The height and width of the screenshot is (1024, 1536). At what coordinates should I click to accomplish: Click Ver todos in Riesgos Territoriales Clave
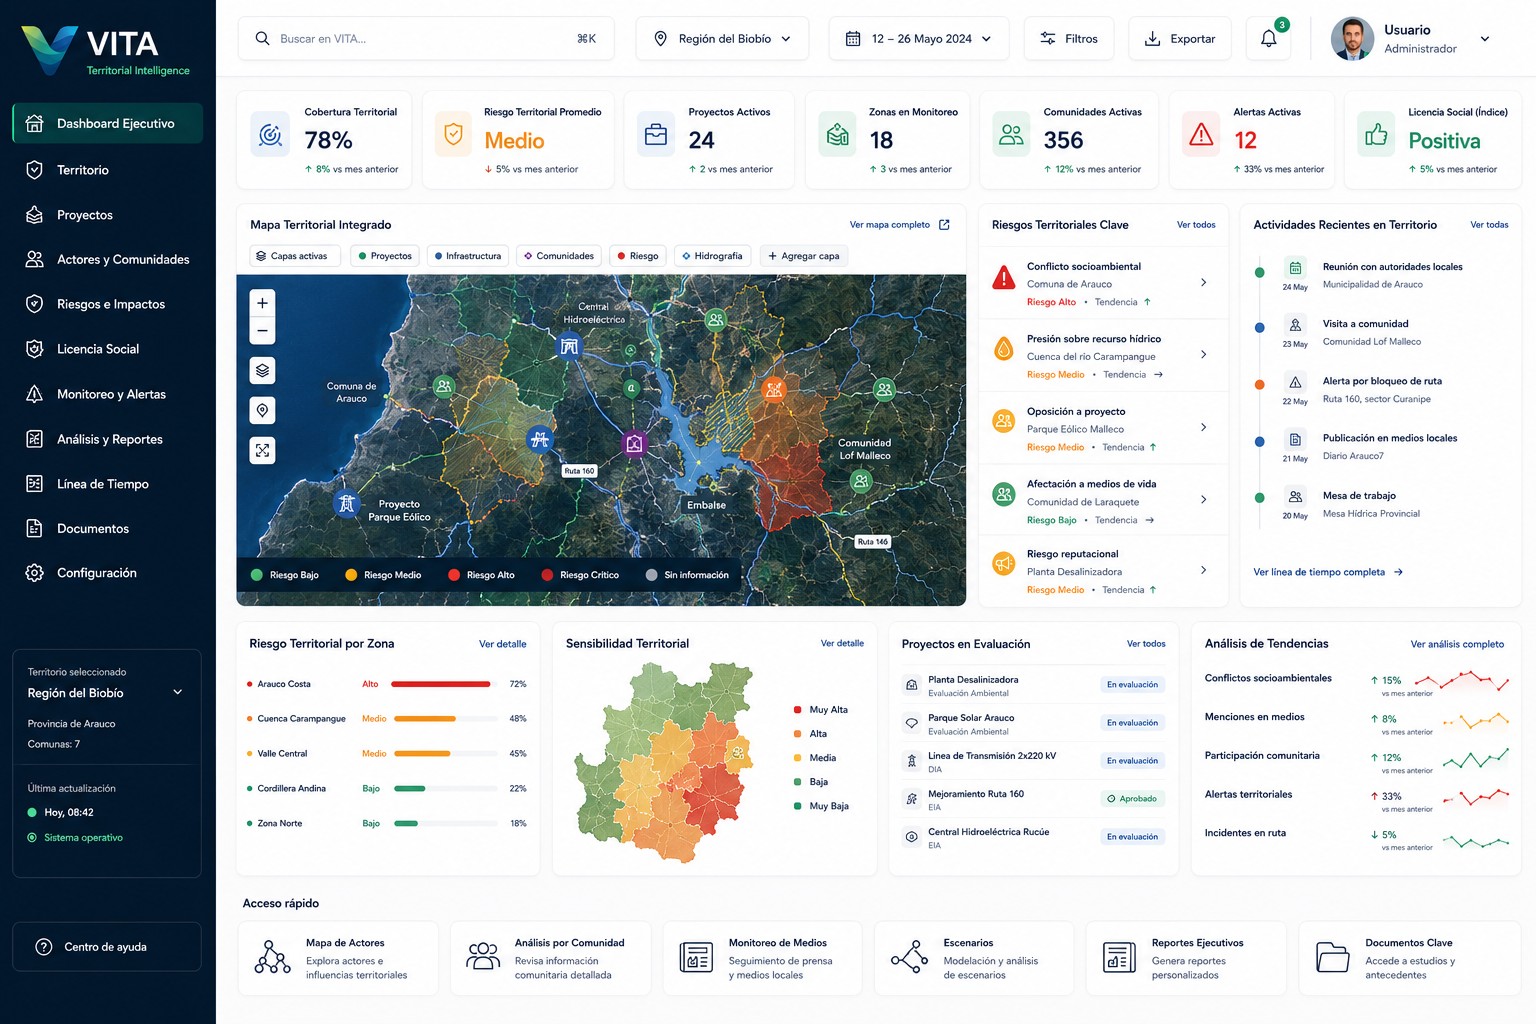tap(1196, 225)
